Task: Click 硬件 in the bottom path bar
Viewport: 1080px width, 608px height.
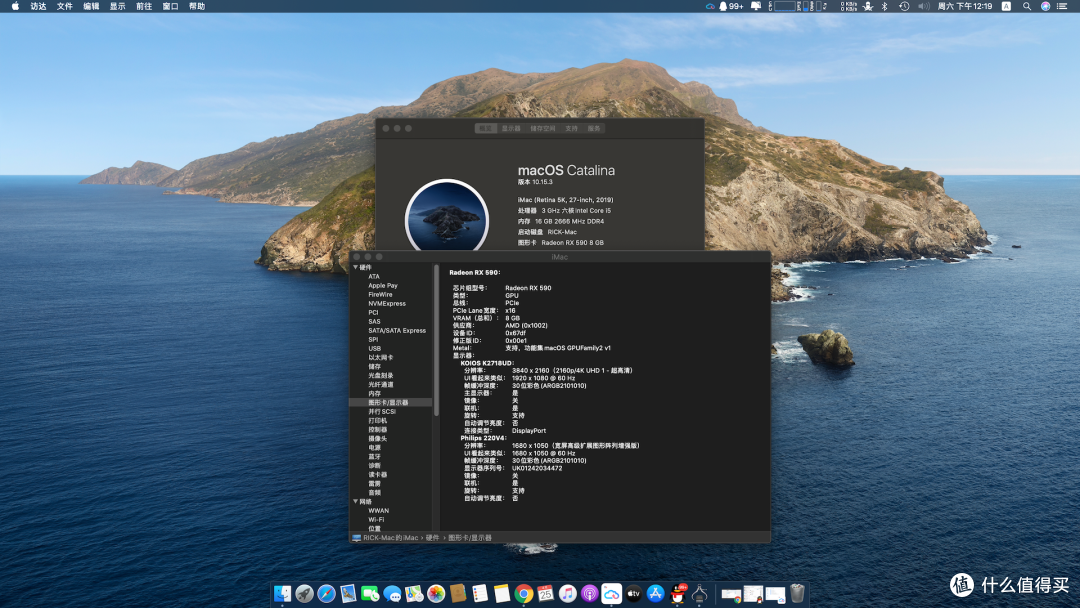Action: pos(432,538)
